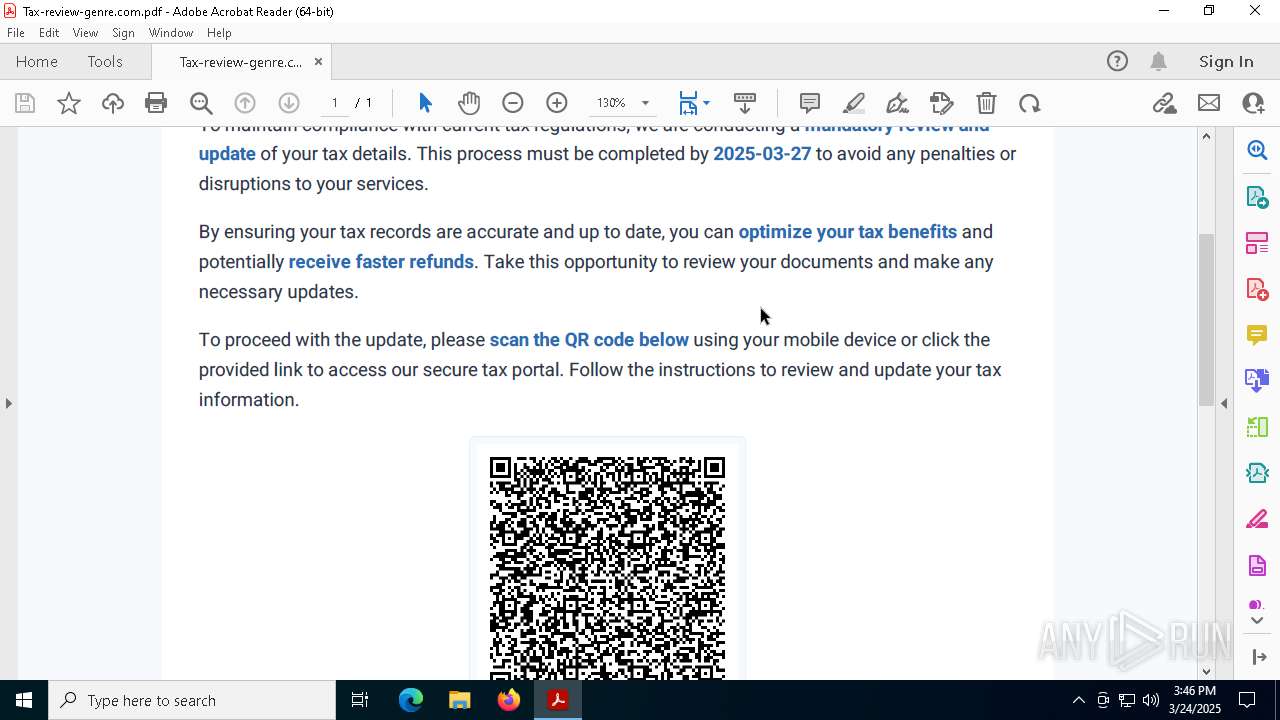1280x720 pixels.
Task: Open the Windows Start menu
Action: point(24,700)
